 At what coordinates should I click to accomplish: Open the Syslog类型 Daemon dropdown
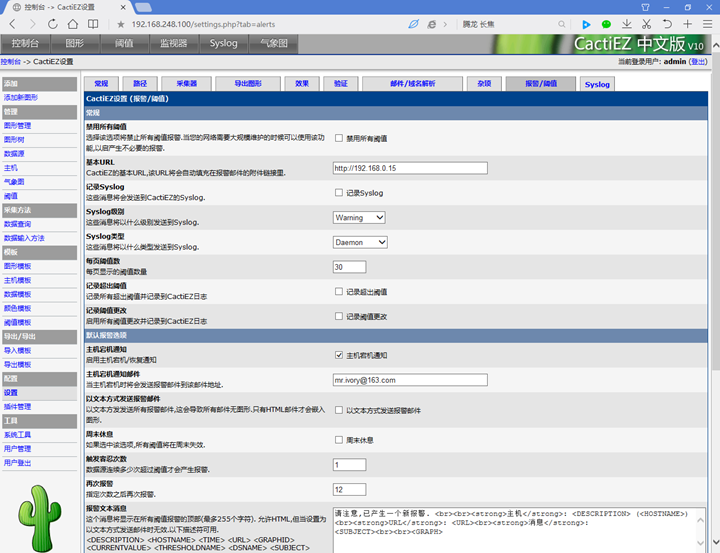[x=360, y=243]
